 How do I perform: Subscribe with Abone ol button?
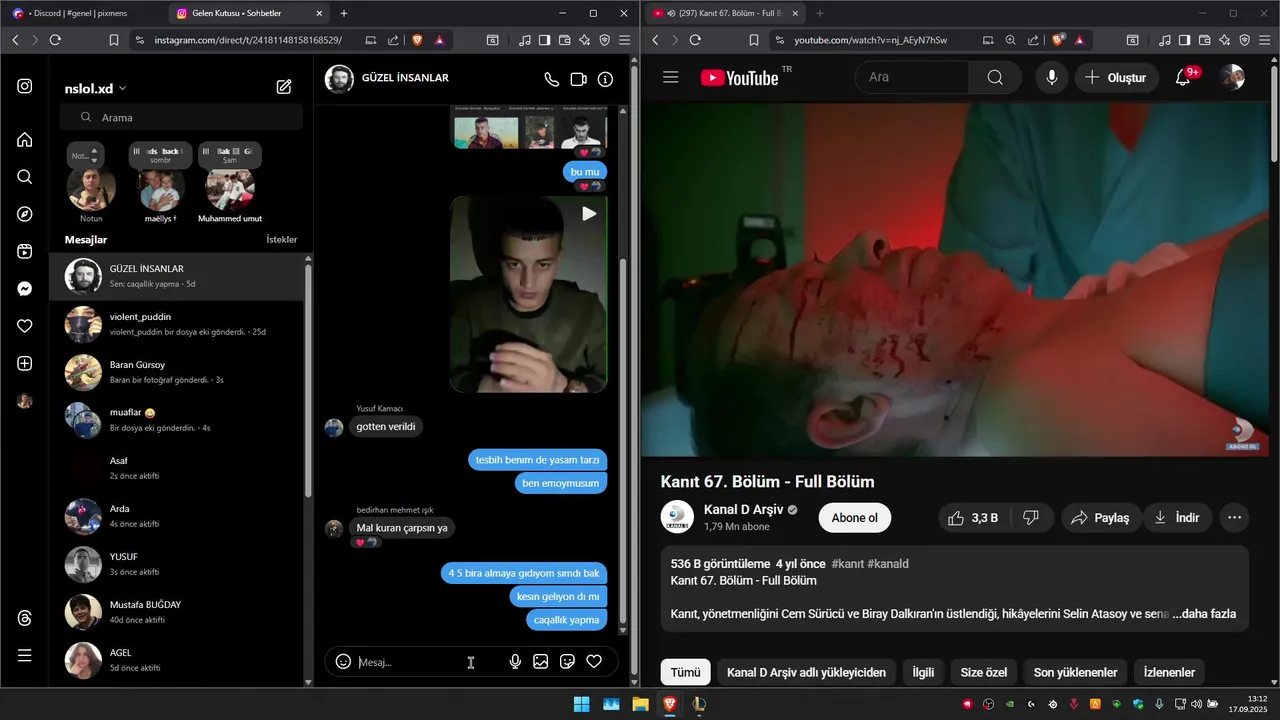(x=854, y=518)
